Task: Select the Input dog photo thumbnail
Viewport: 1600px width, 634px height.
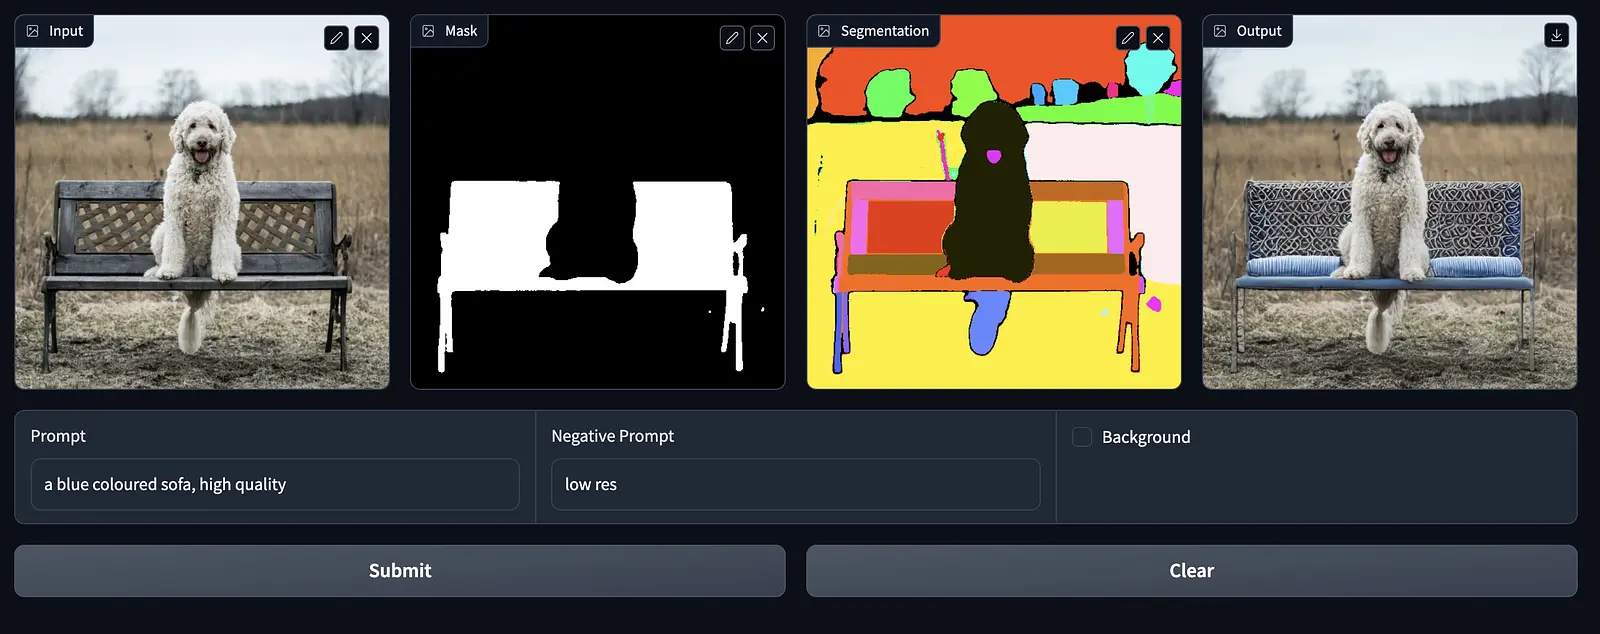Action: (202, 202)
